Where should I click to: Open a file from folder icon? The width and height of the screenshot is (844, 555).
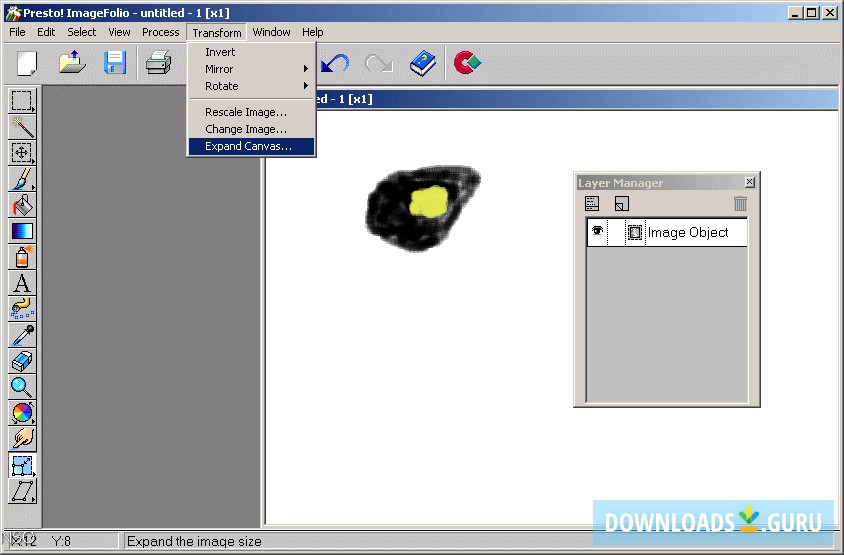click(x=72, y=62)
